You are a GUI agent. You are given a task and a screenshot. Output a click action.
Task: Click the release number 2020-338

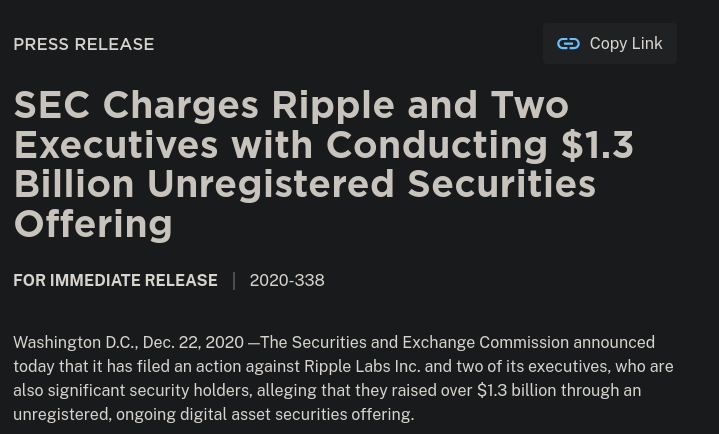(x=287, y=280)
